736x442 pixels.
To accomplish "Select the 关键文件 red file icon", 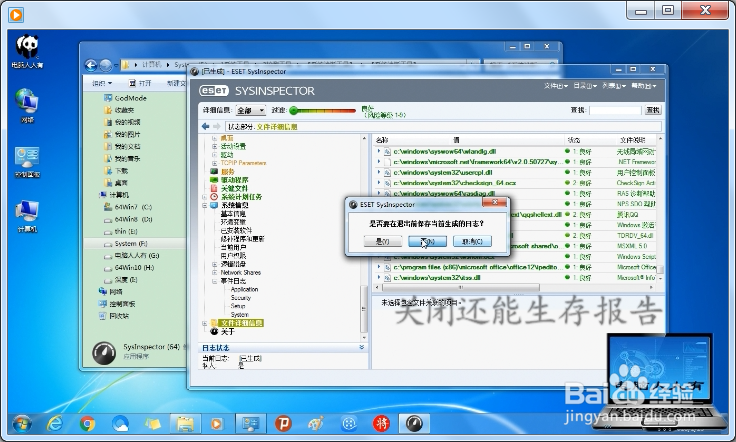I will [214, 188].
